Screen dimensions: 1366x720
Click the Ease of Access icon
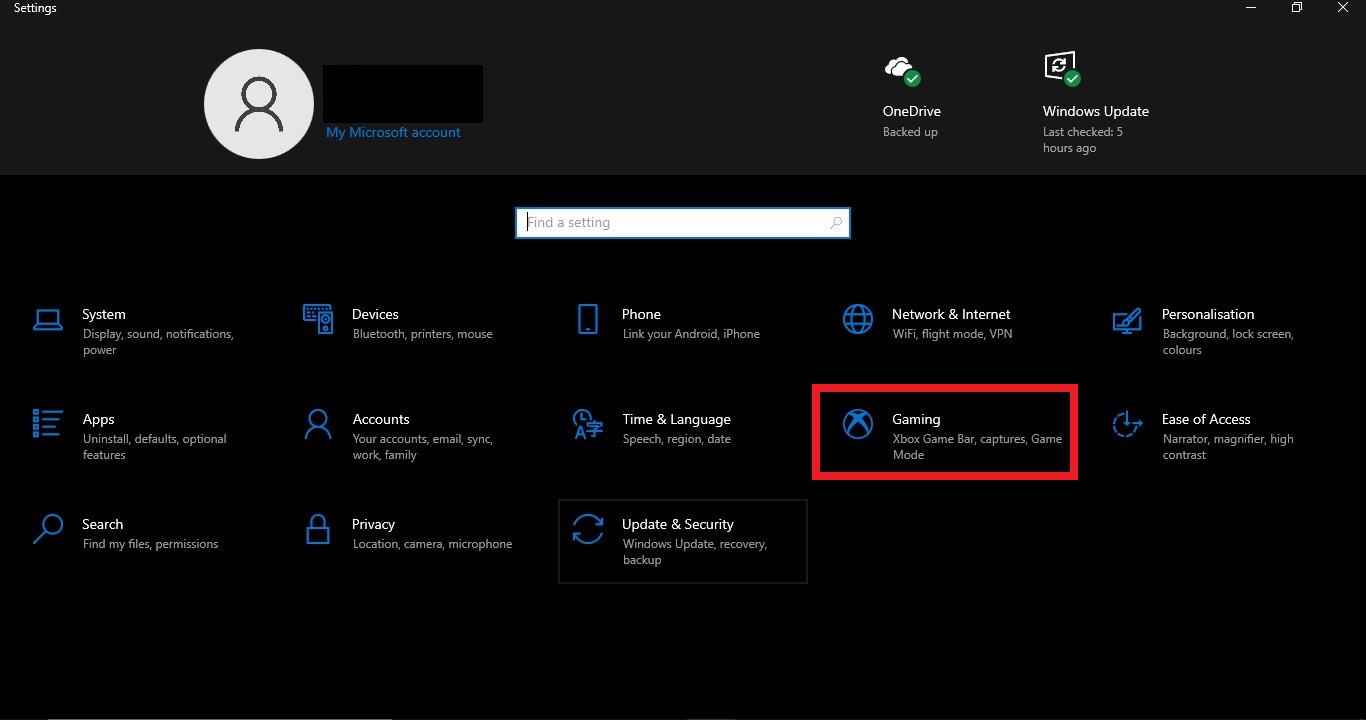(x=1127, y=424)
